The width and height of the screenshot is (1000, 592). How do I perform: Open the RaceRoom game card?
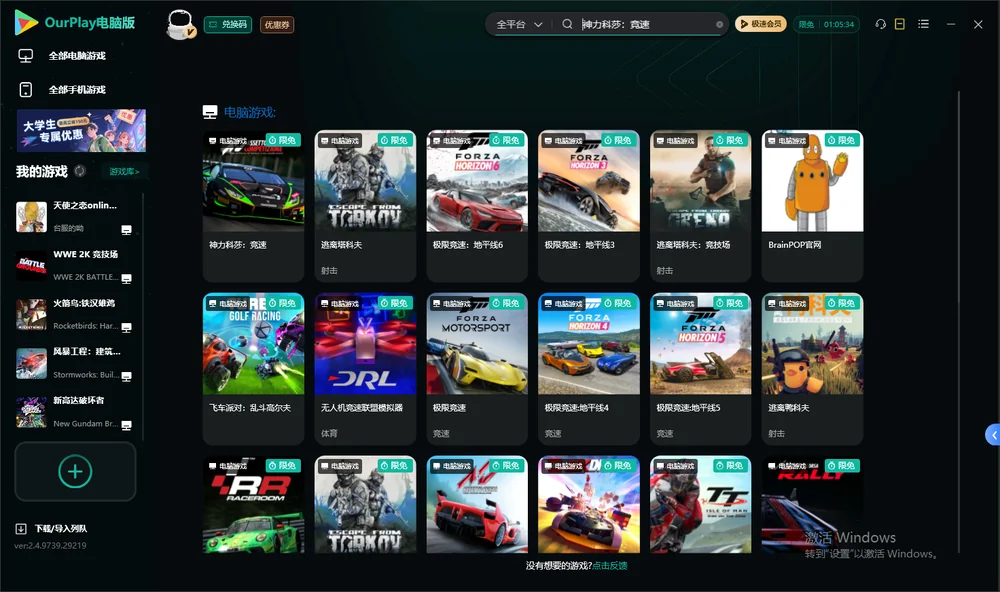(253, 504)
